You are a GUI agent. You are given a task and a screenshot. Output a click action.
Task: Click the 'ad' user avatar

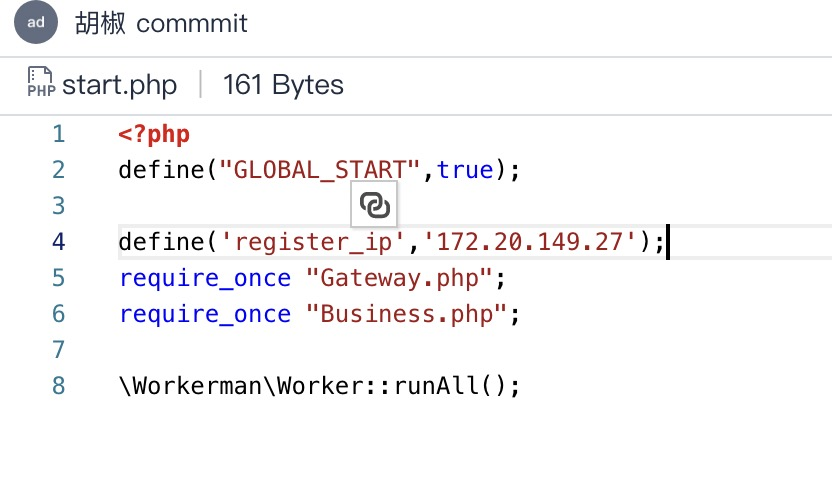[36, 22]
